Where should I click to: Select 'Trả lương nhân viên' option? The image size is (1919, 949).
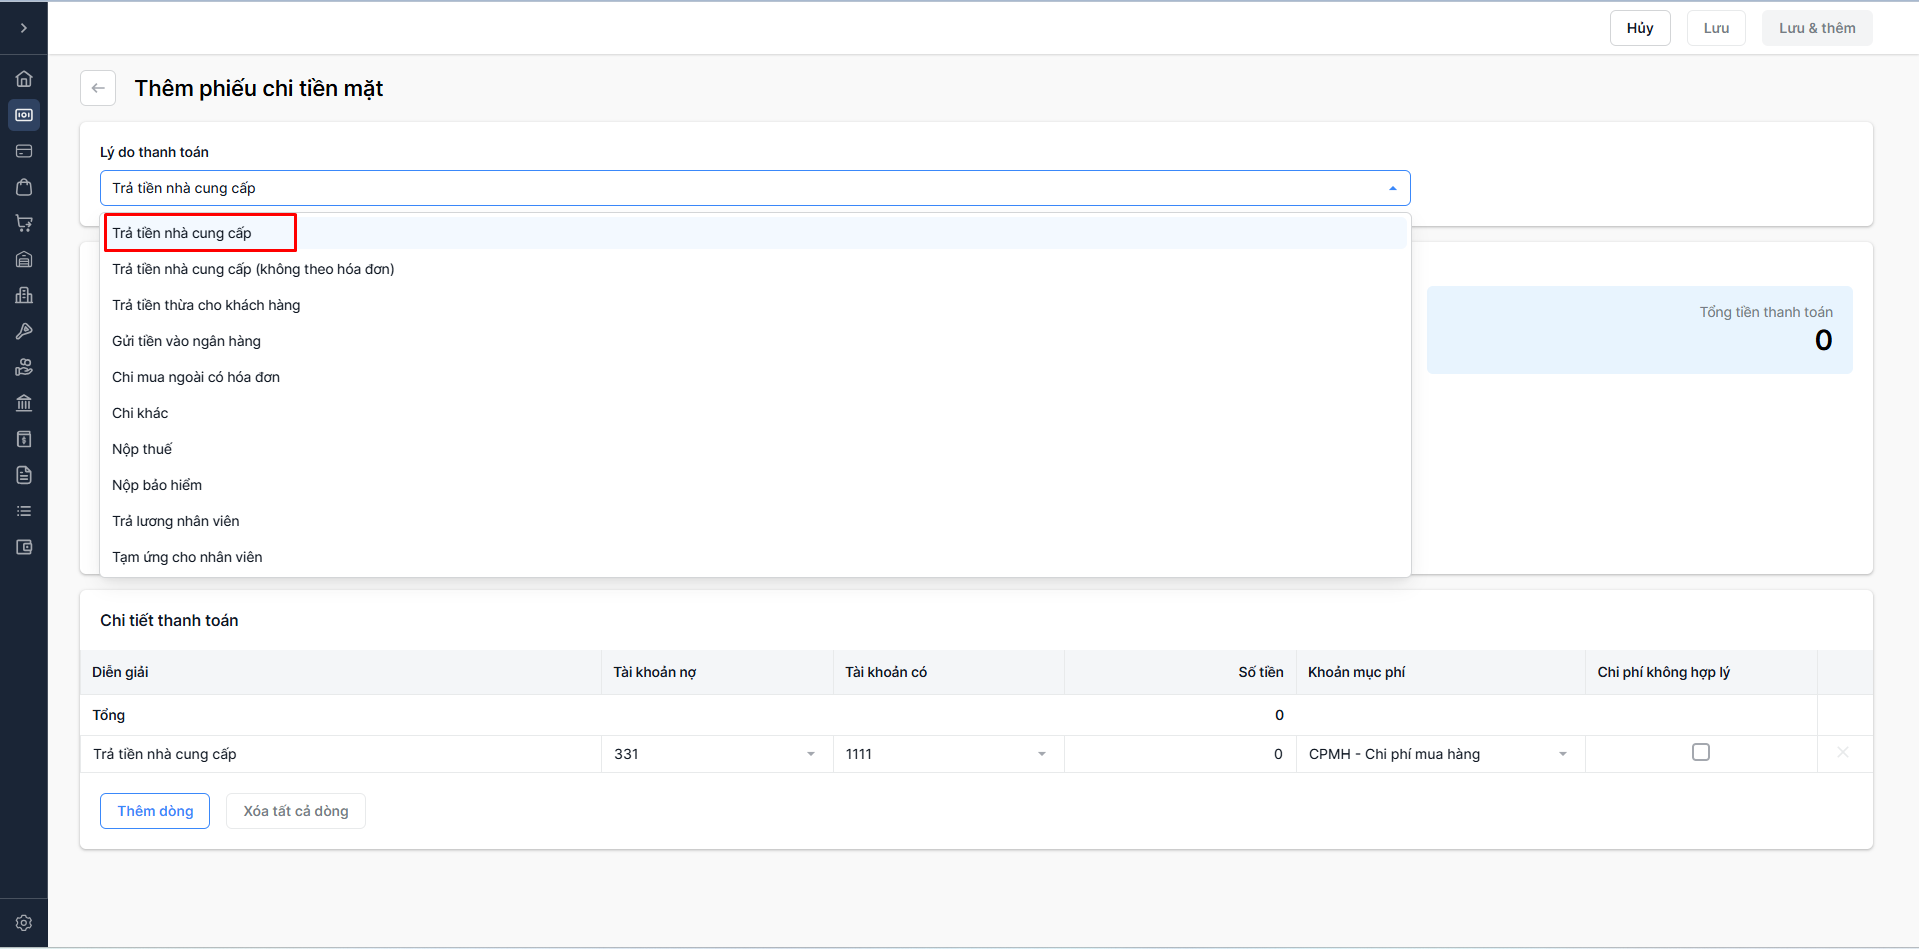tap(176, 521)
